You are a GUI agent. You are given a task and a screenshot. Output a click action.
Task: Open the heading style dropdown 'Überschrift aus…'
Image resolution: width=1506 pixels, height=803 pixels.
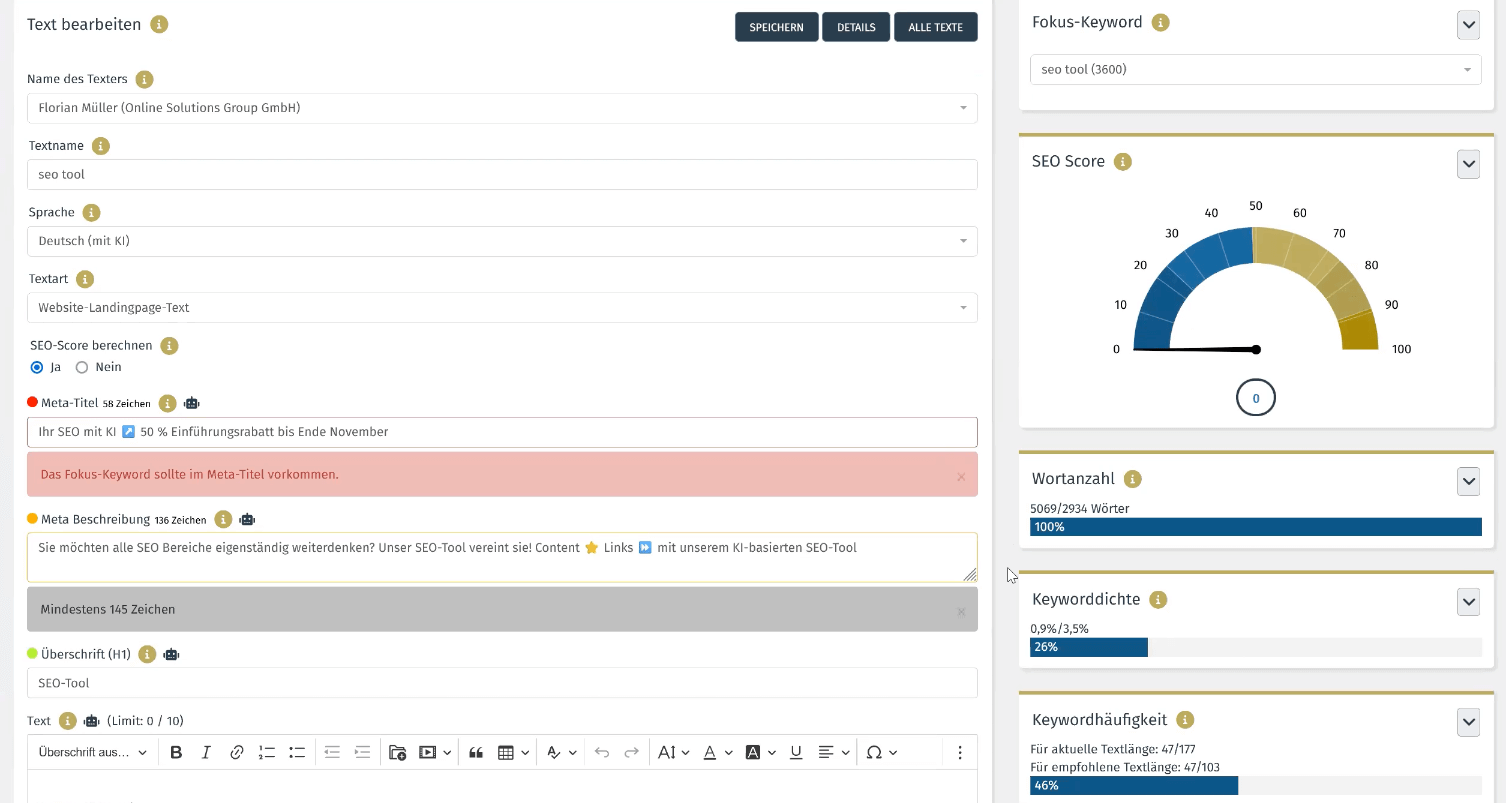pos(92,752)
